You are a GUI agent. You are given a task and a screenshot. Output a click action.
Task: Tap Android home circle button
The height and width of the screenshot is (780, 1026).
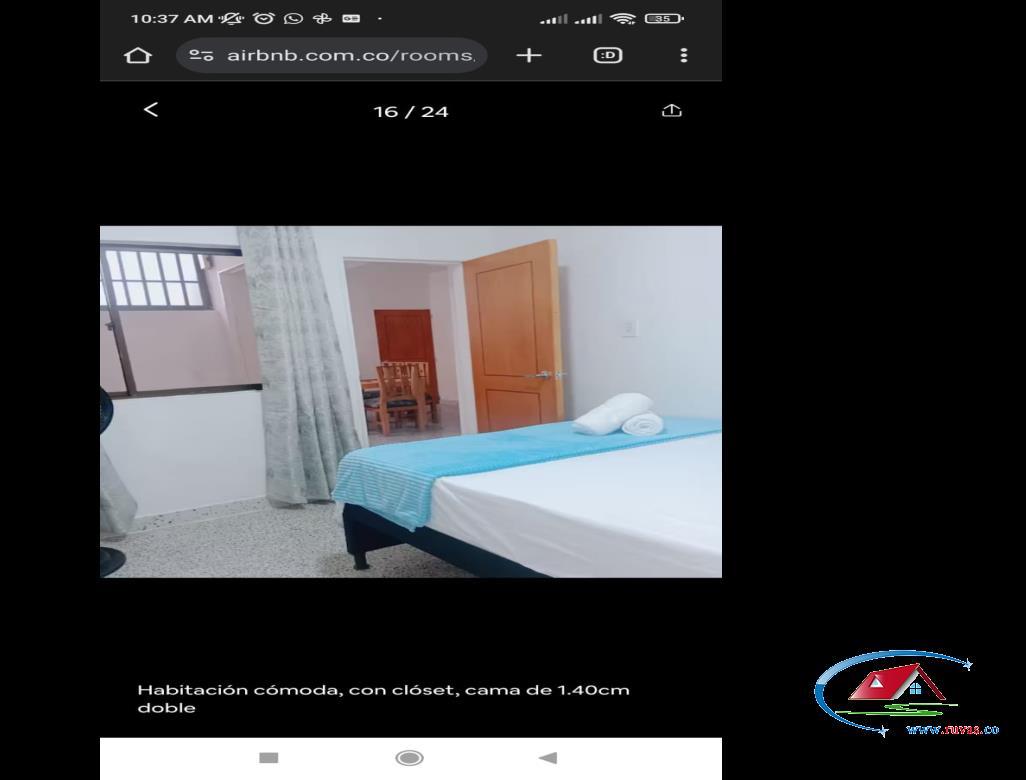coord(410,758)
